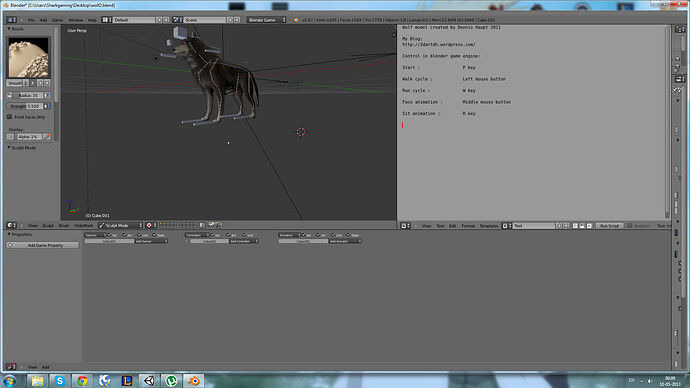Open the Blender Game engine dropdown
This screenshot has height=388, width=690.
point(267,20)
